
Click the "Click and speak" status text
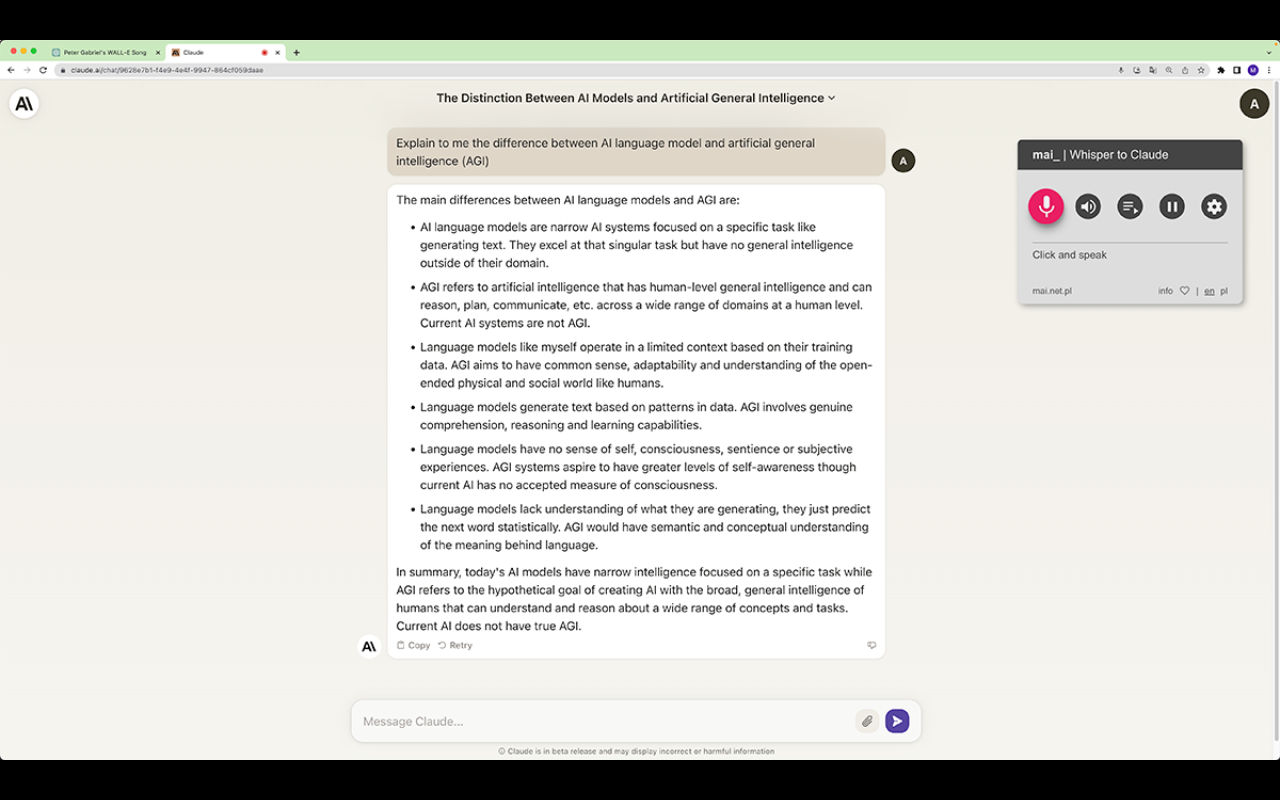(1069, 255)
